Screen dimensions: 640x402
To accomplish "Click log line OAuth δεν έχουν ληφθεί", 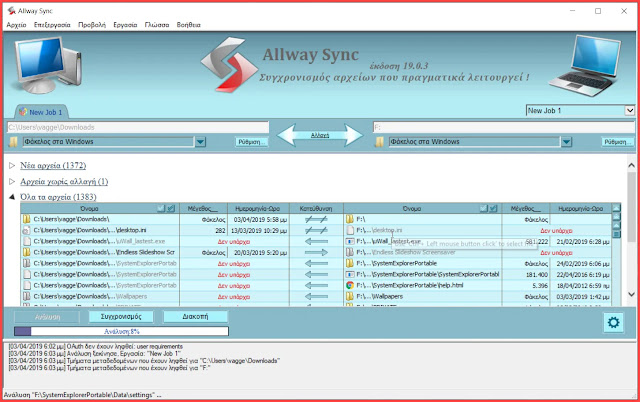I will pyautogui.click(x=96, y=346).
